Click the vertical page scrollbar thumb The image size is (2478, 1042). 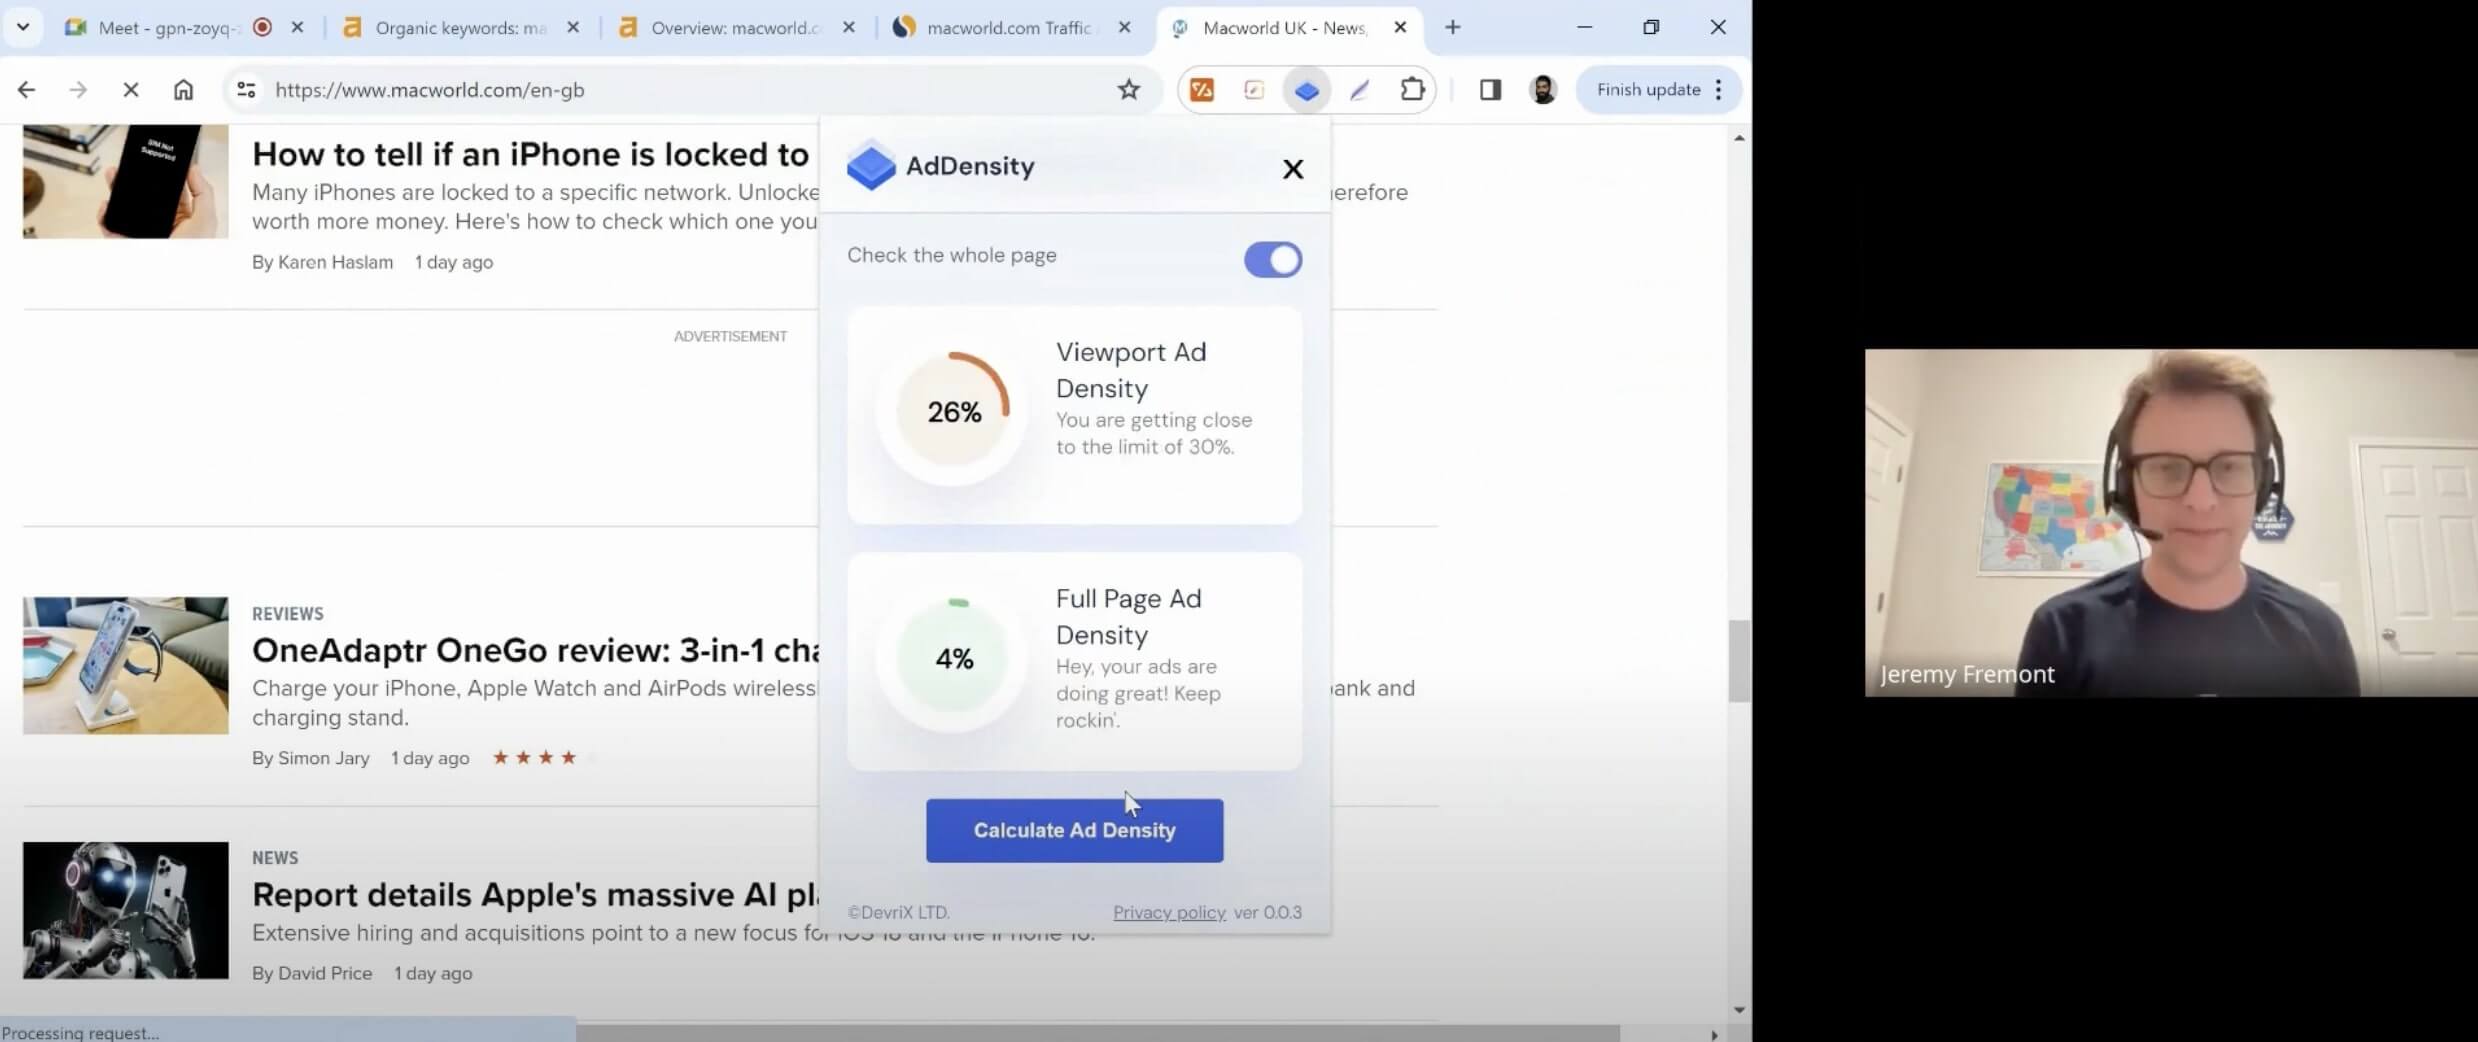click(1738, 660)
